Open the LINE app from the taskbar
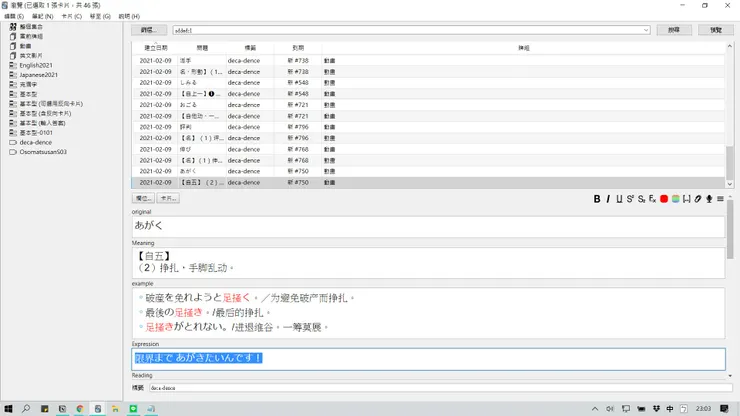 (x=133, y=409)
